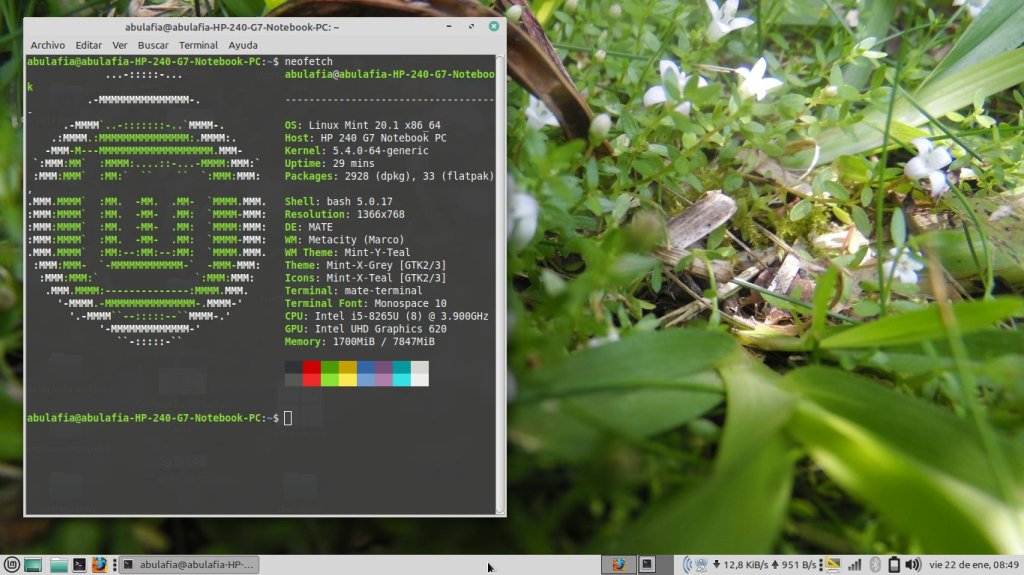Launch terminal from the panel launcher
Viewport: 1024px width, 575px height.
tap(79, 565)
